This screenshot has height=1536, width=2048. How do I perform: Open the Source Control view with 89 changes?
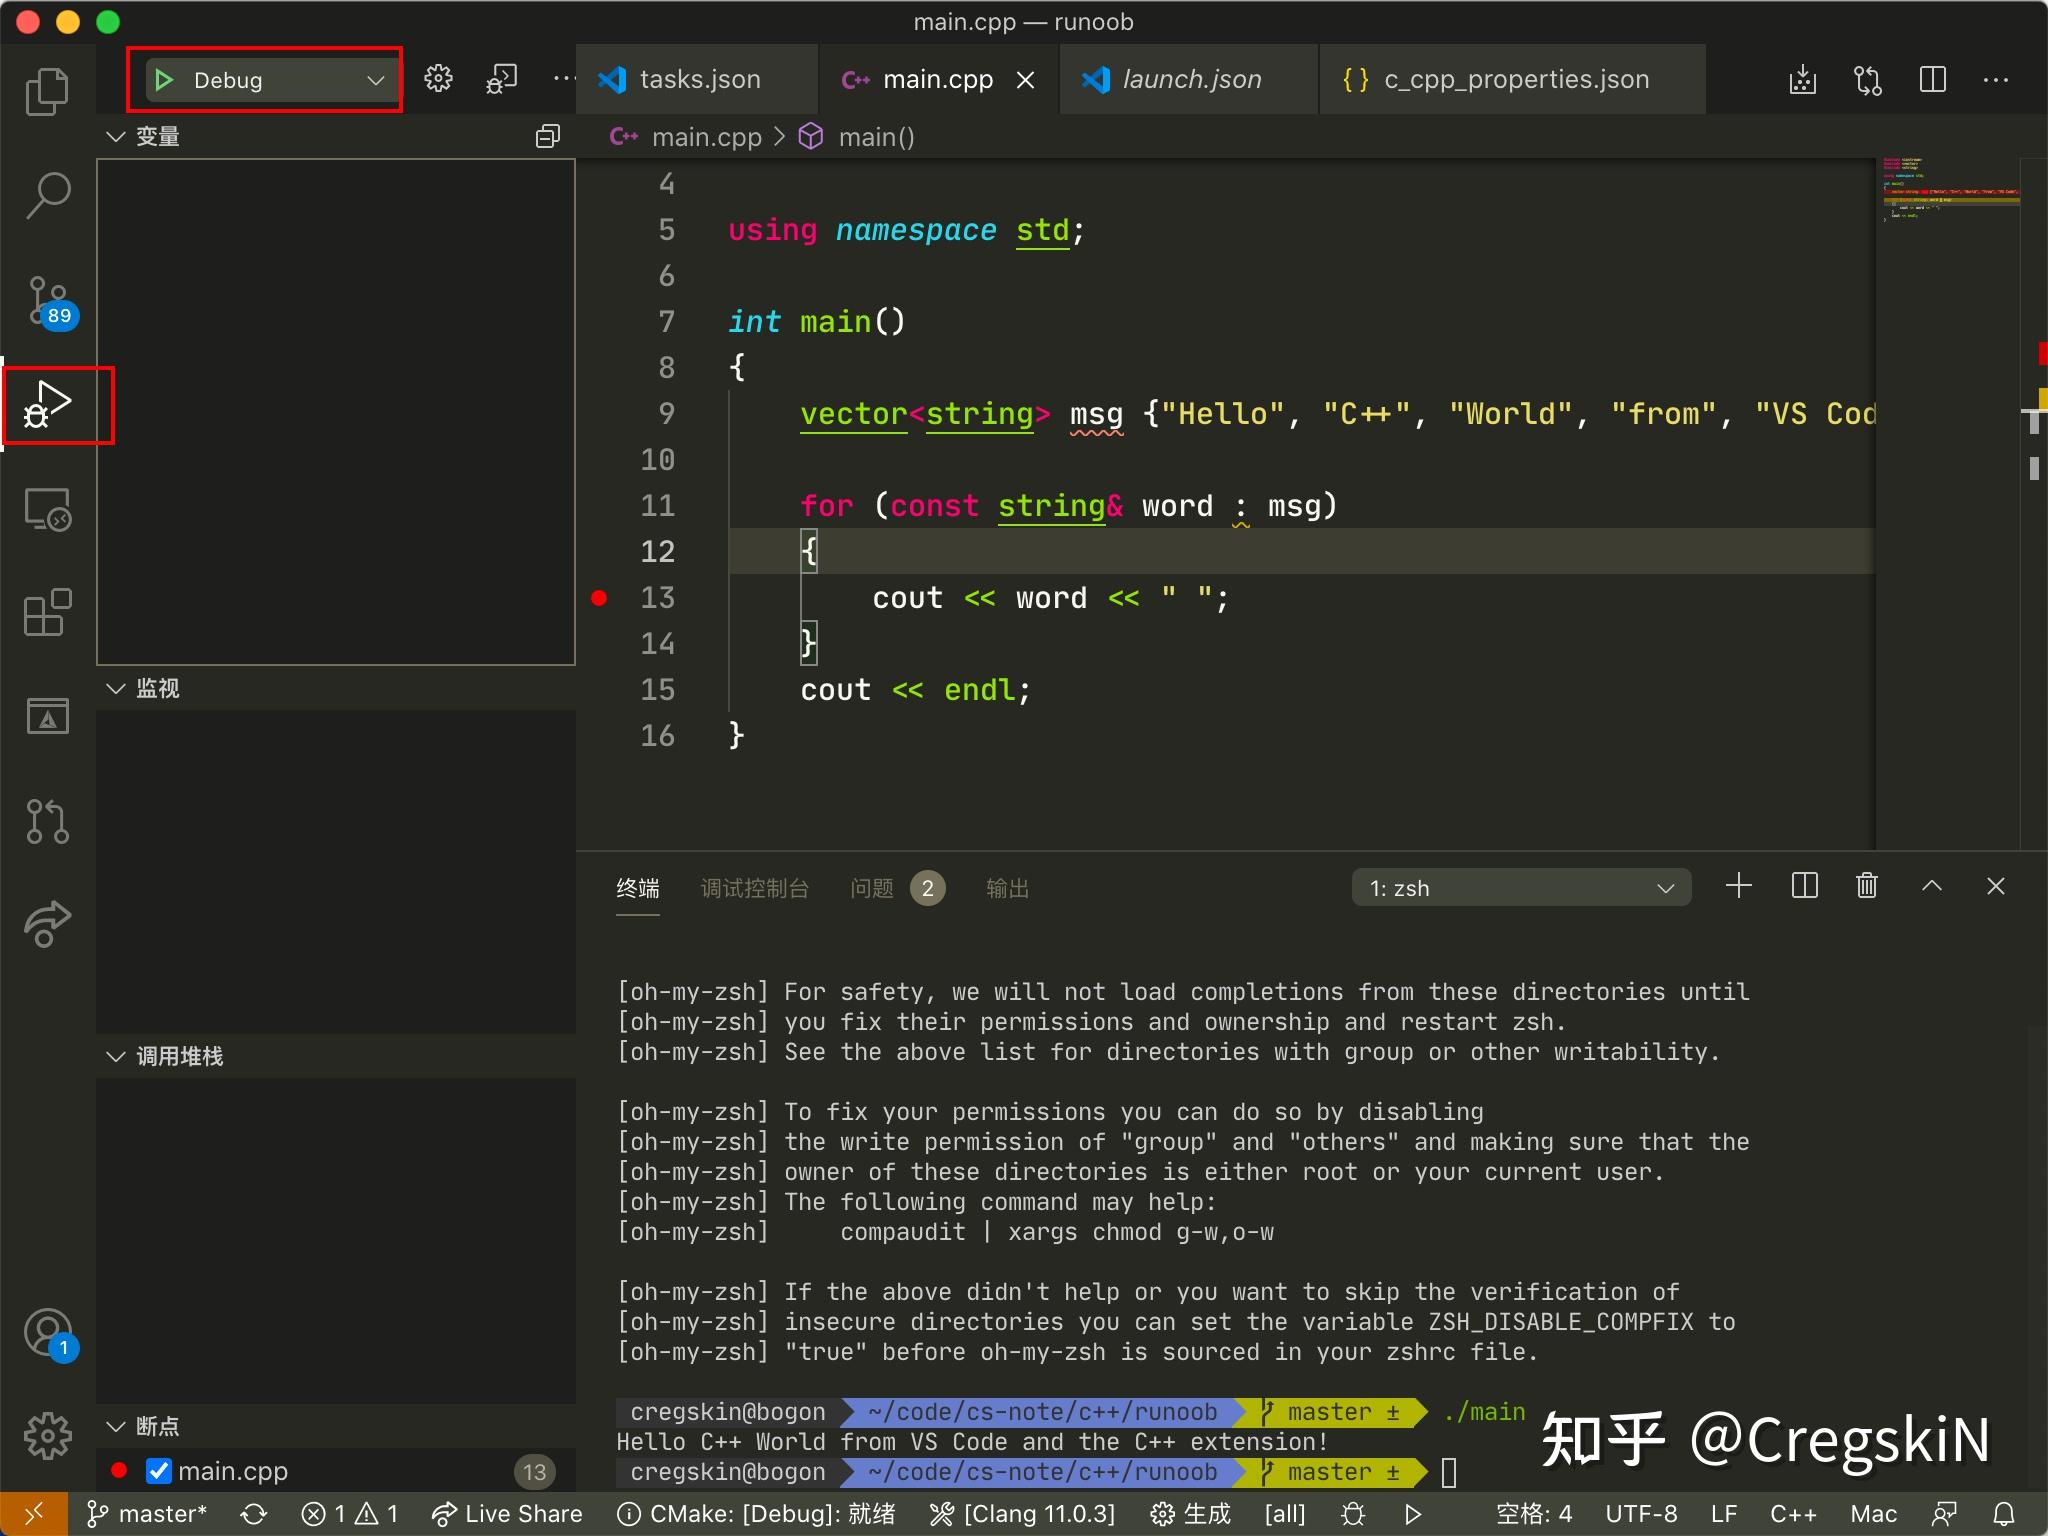pos(47,300)
